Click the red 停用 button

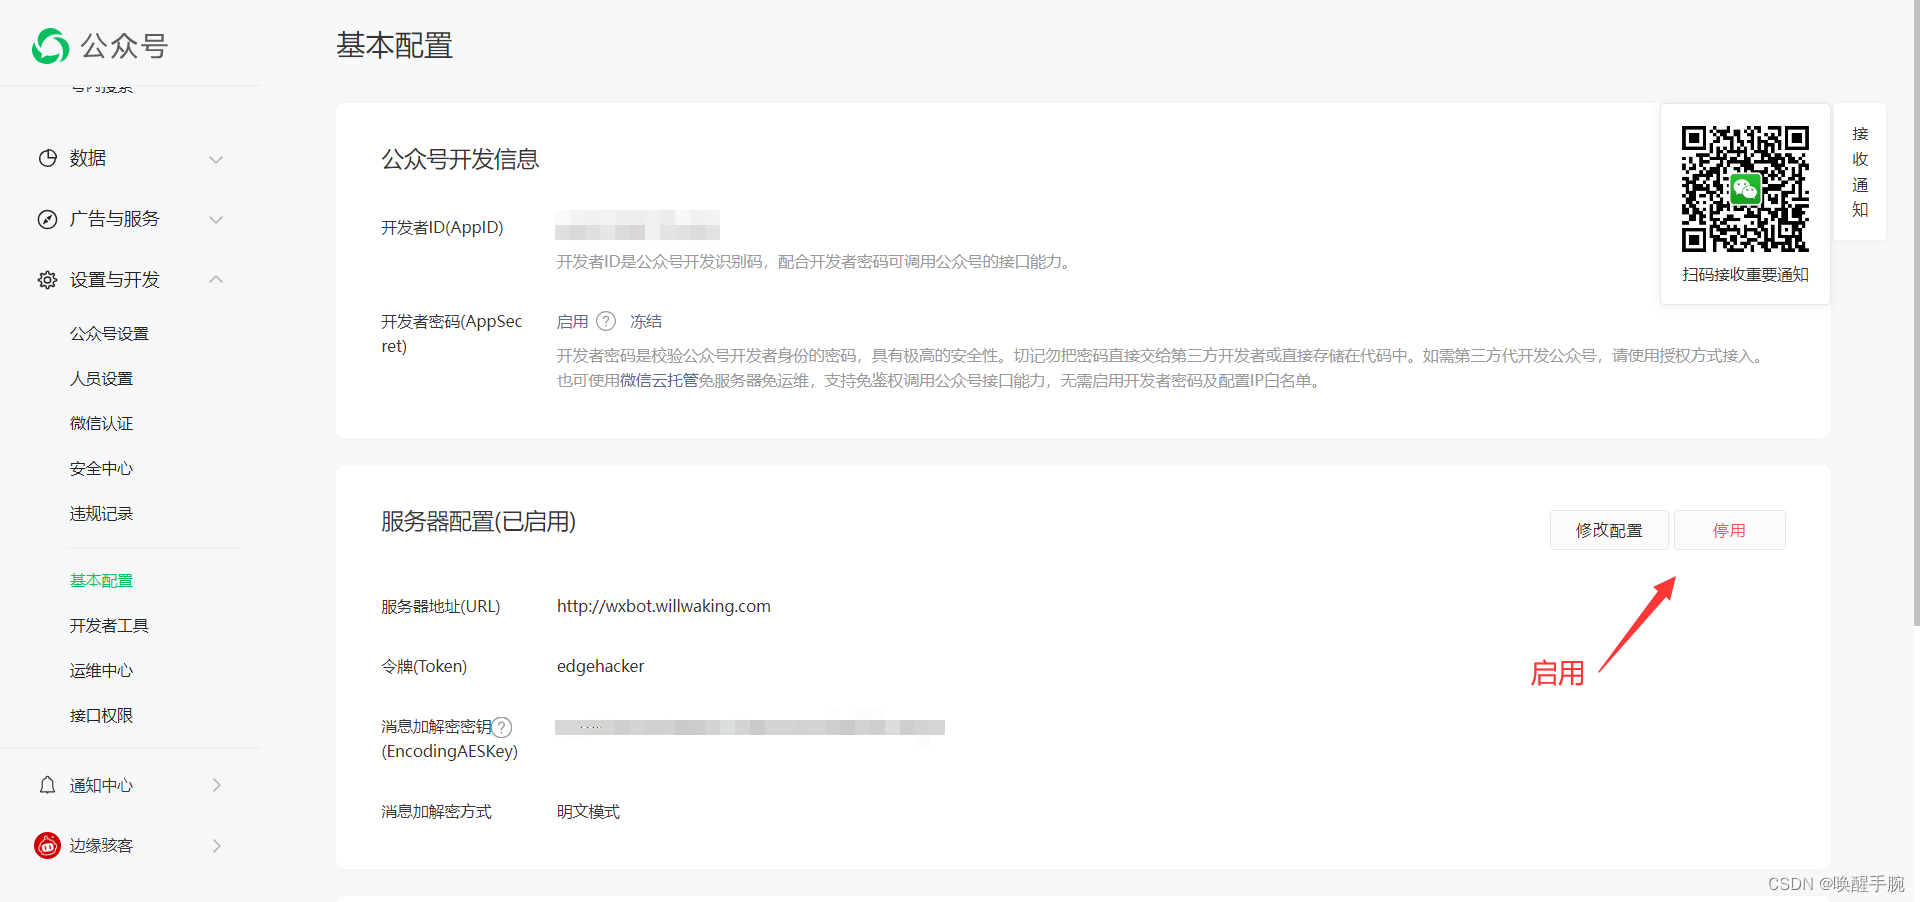(x=1729, y=530)
